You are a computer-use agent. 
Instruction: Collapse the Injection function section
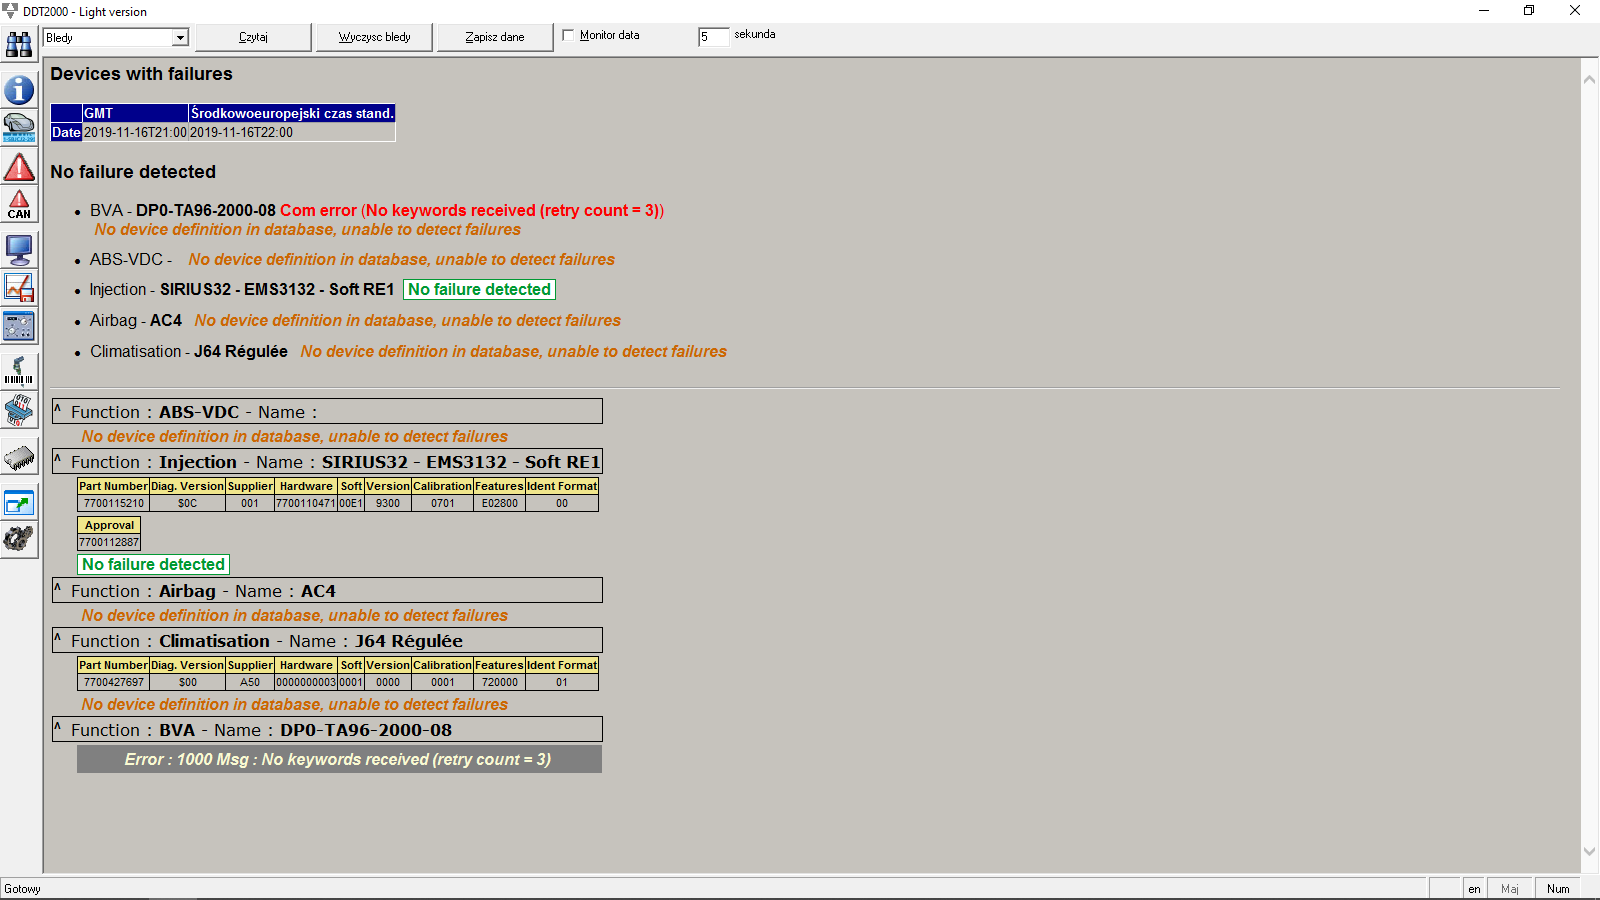tap(57, 459)
